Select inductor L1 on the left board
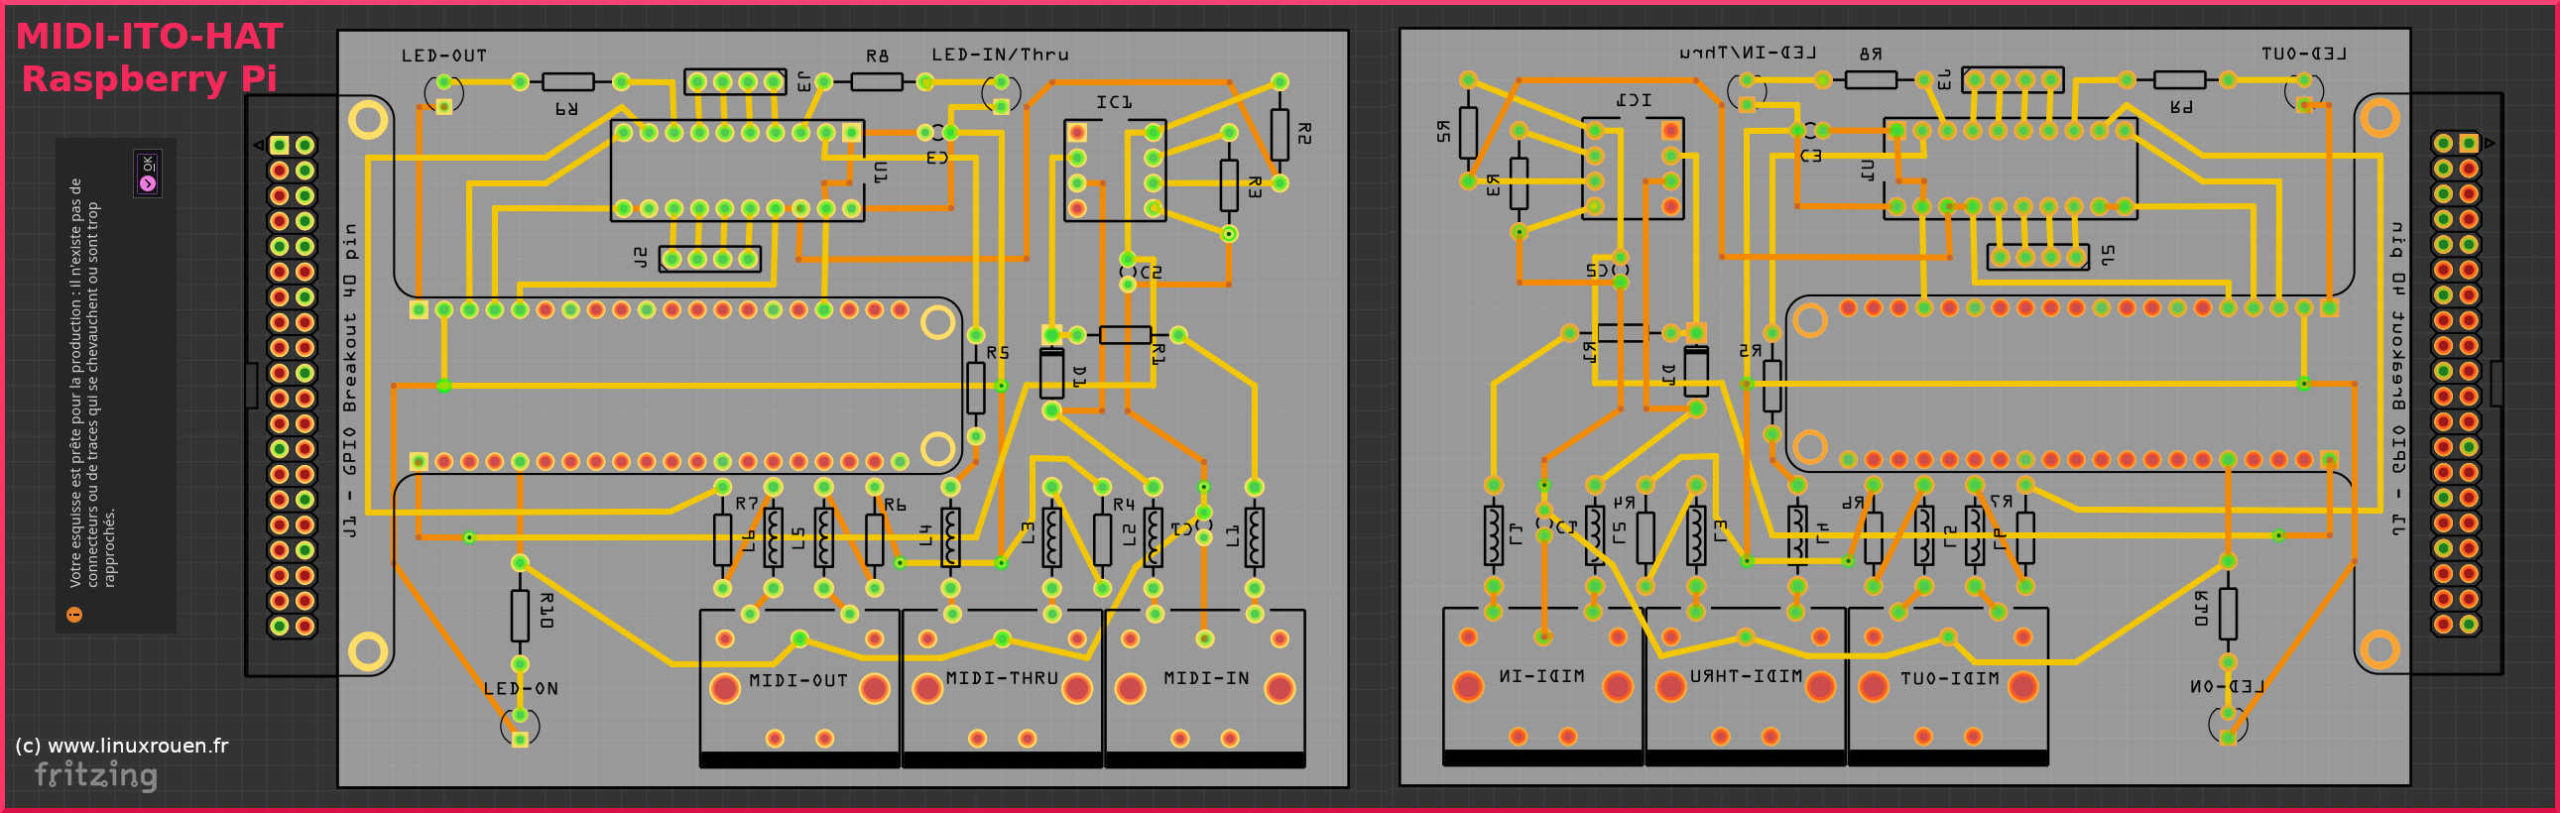The width and height of the screenshot is (2560, 813). tap(1254, 538)
